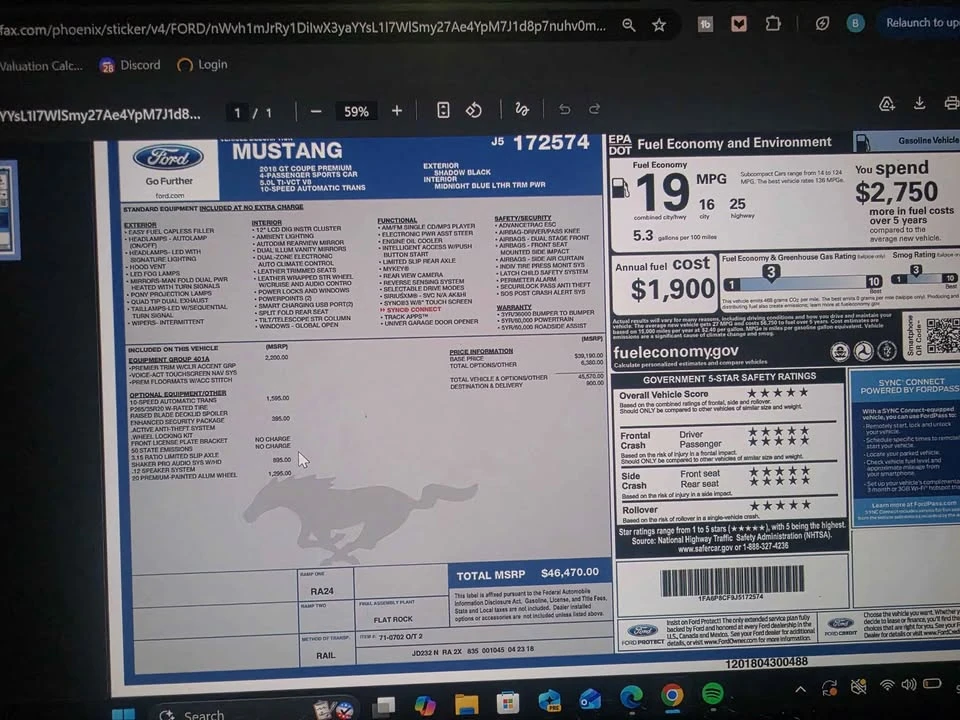Download the PDF file

pos(919,103)
